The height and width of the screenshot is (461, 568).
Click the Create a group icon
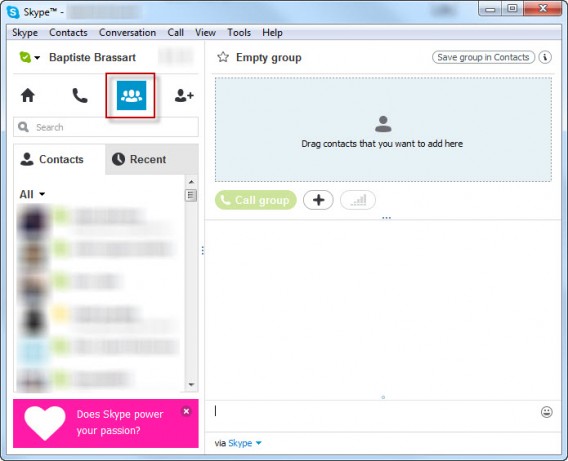tap(131, 95)
